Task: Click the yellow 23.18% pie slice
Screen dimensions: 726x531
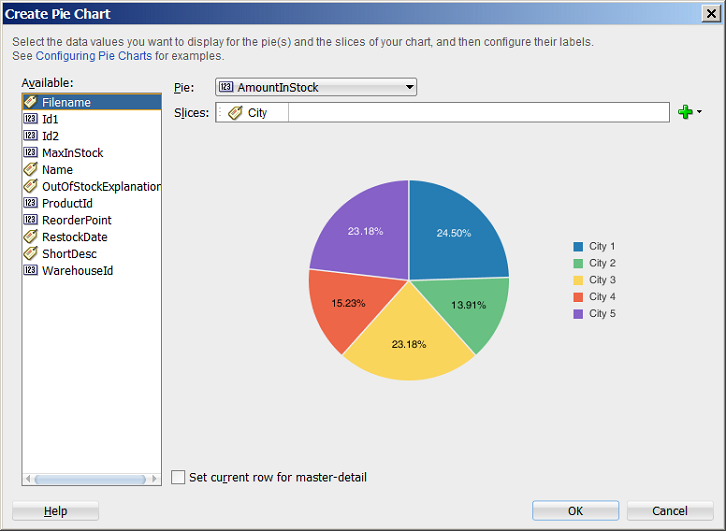Action: (x=409, y=344)
